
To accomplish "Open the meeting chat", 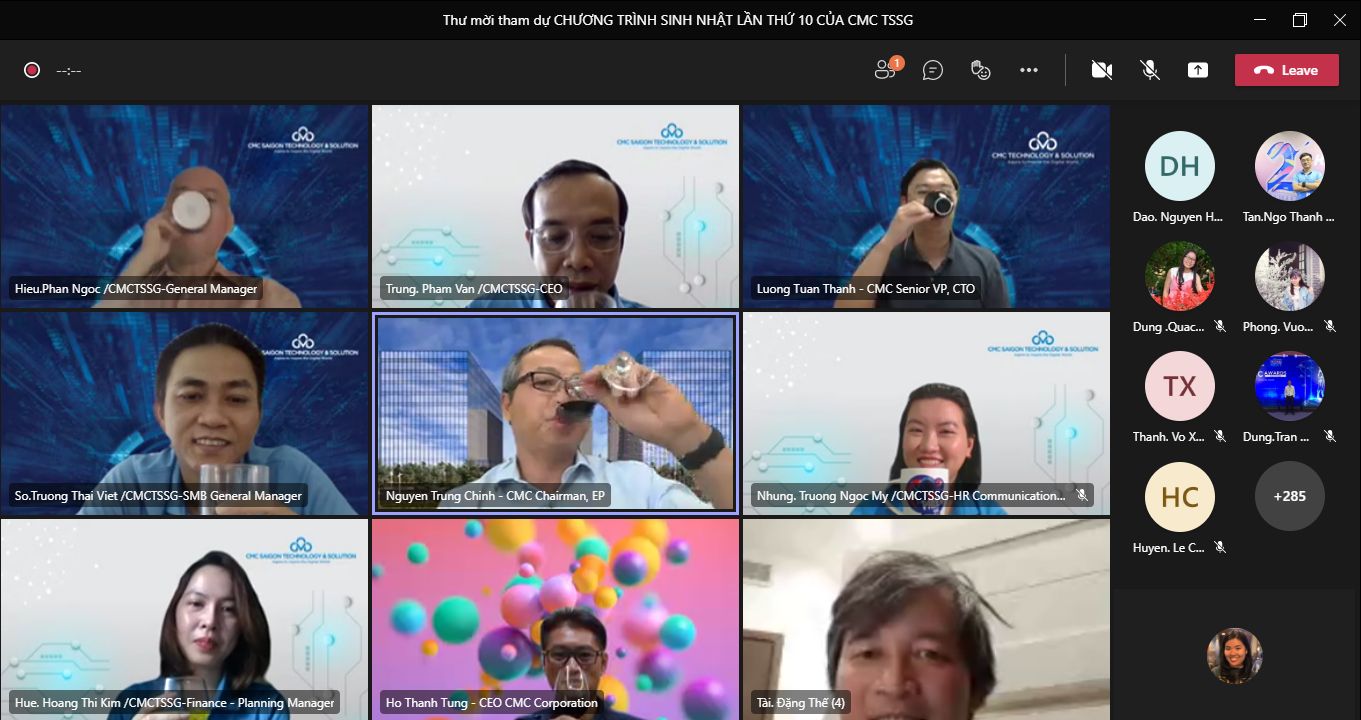I will point(933,70).
